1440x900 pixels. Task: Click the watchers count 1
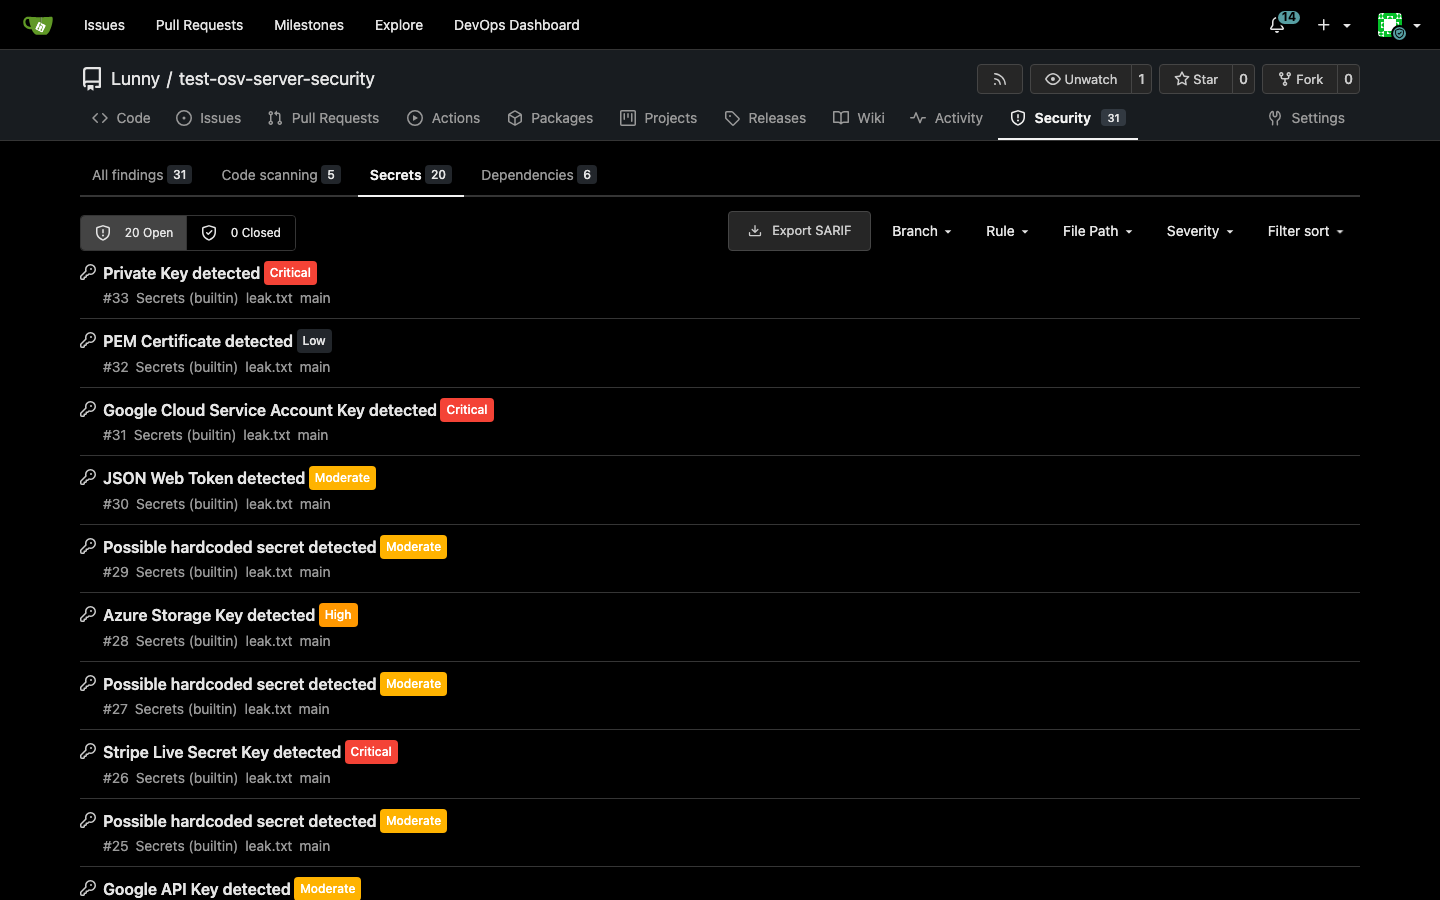tap(1141, 79)
